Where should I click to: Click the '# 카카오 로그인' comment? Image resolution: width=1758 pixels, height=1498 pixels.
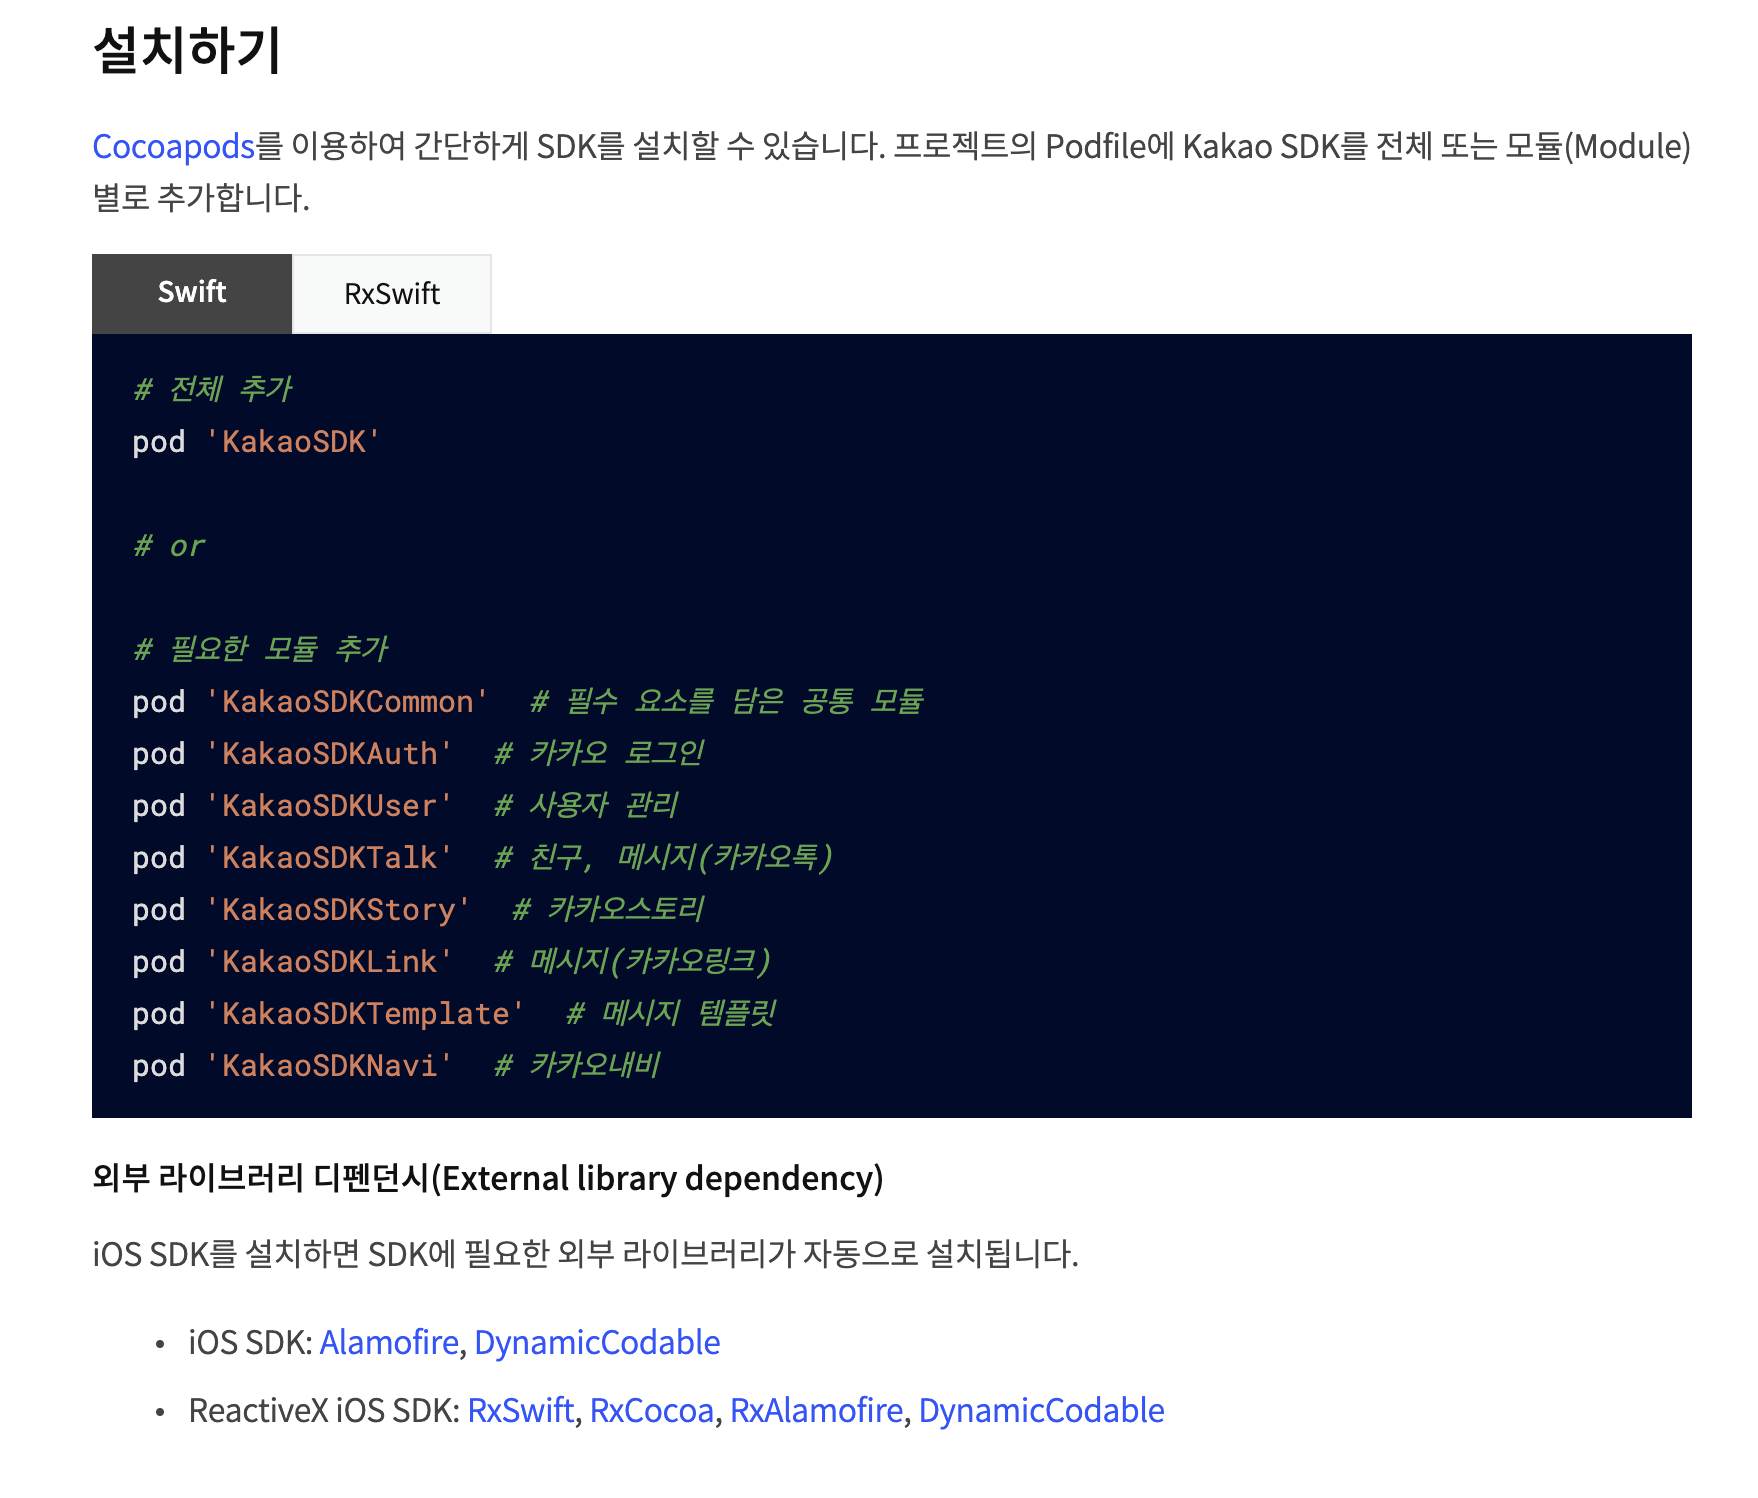coord(600,753)
